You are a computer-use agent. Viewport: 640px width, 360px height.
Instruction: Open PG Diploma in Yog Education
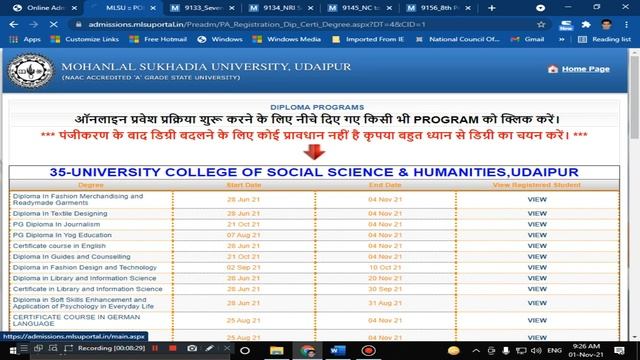point(62,235)
